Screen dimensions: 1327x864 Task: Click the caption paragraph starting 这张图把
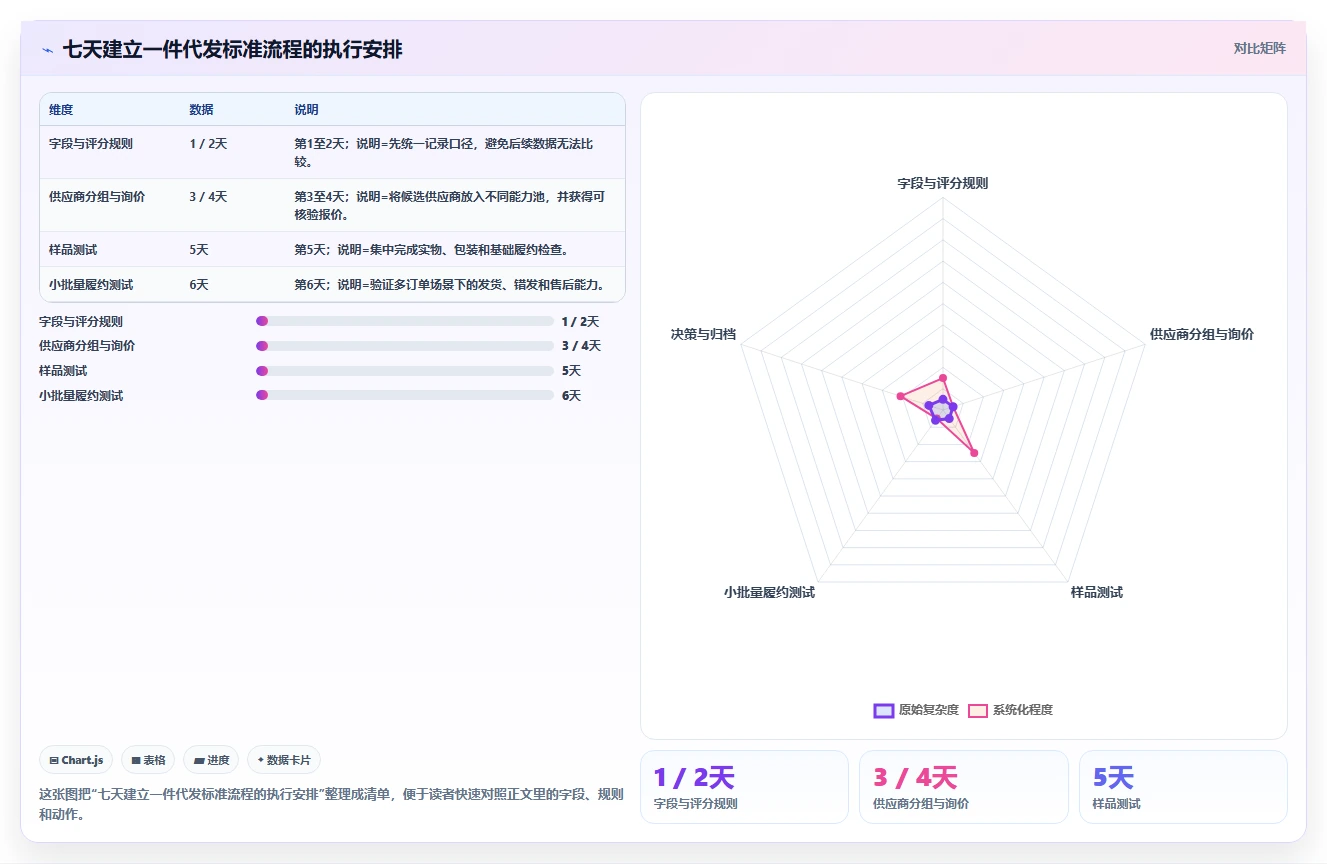[331, 804]
